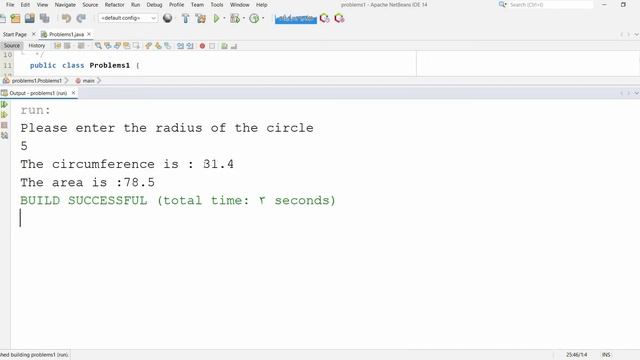The height and width of the screenshot is (360, 640).
Task: Open the Run menu
Action: [136, 5]
